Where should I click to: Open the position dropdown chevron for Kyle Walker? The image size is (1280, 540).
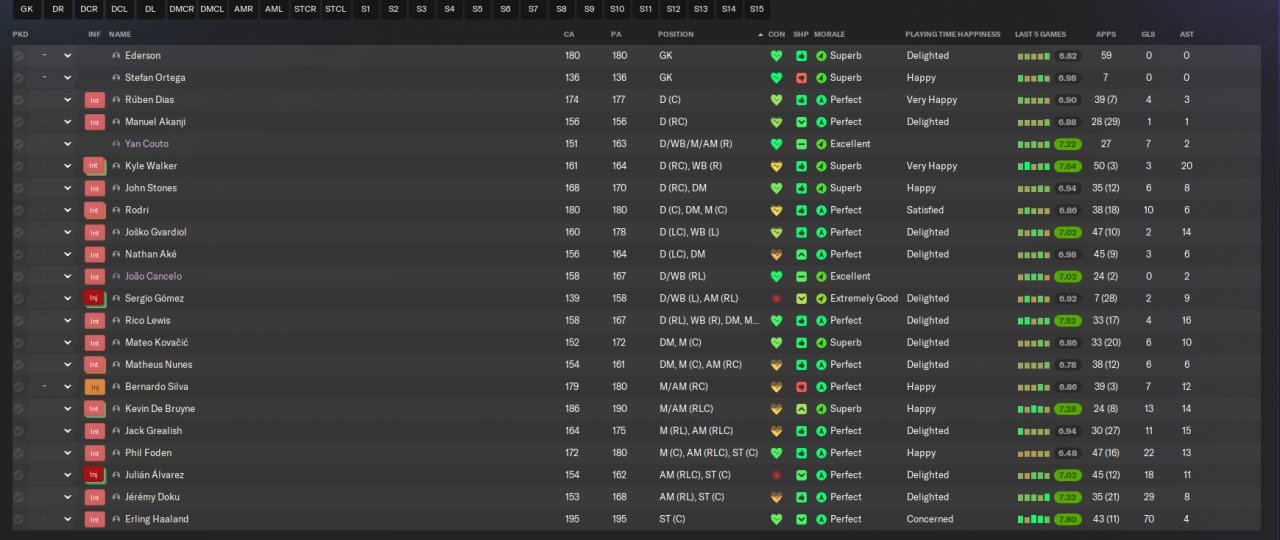(x=67, y=166)
